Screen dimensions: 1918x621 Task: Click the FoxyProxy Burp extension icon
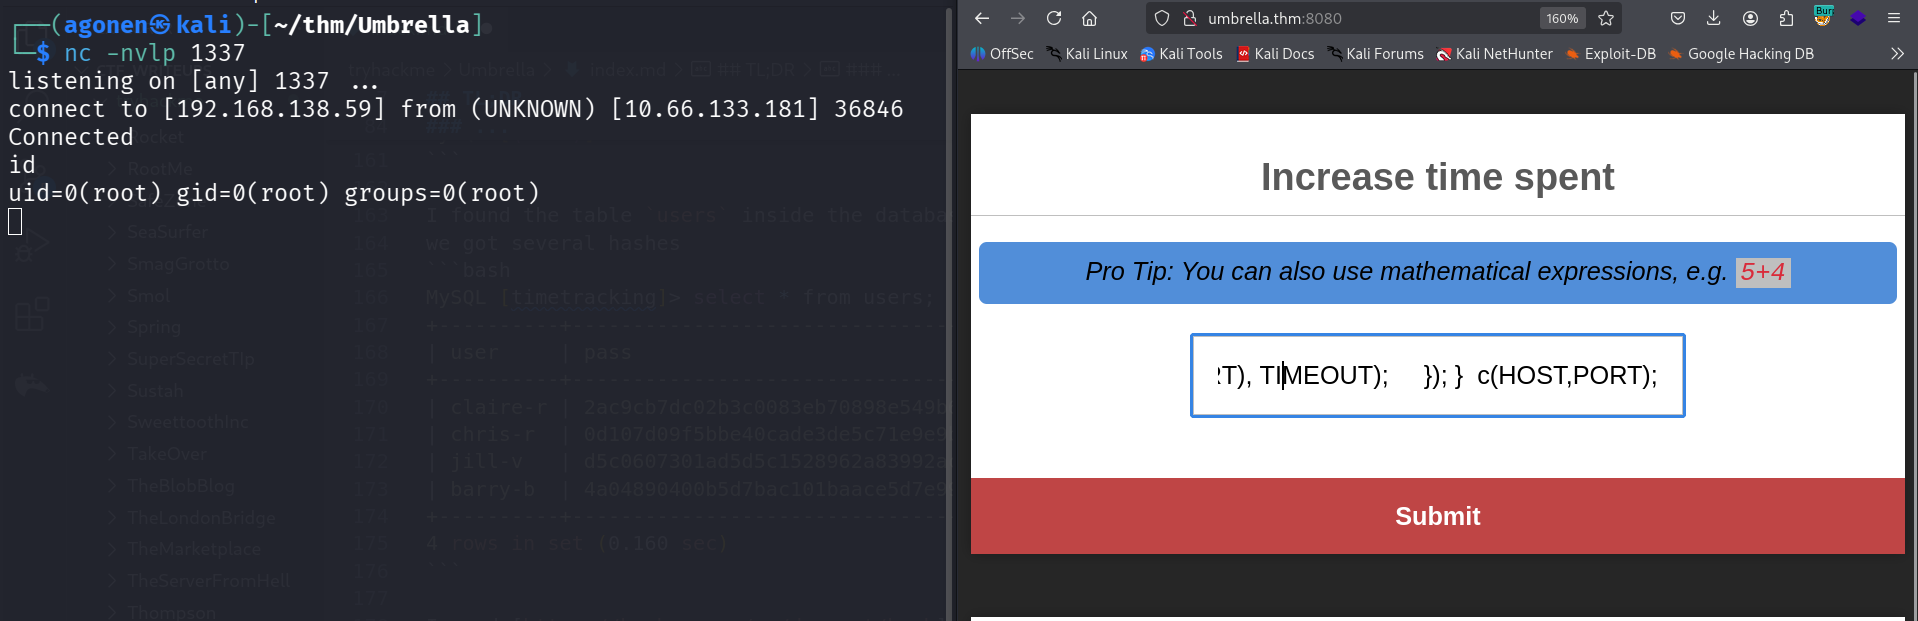click(x=1823, y=17)
